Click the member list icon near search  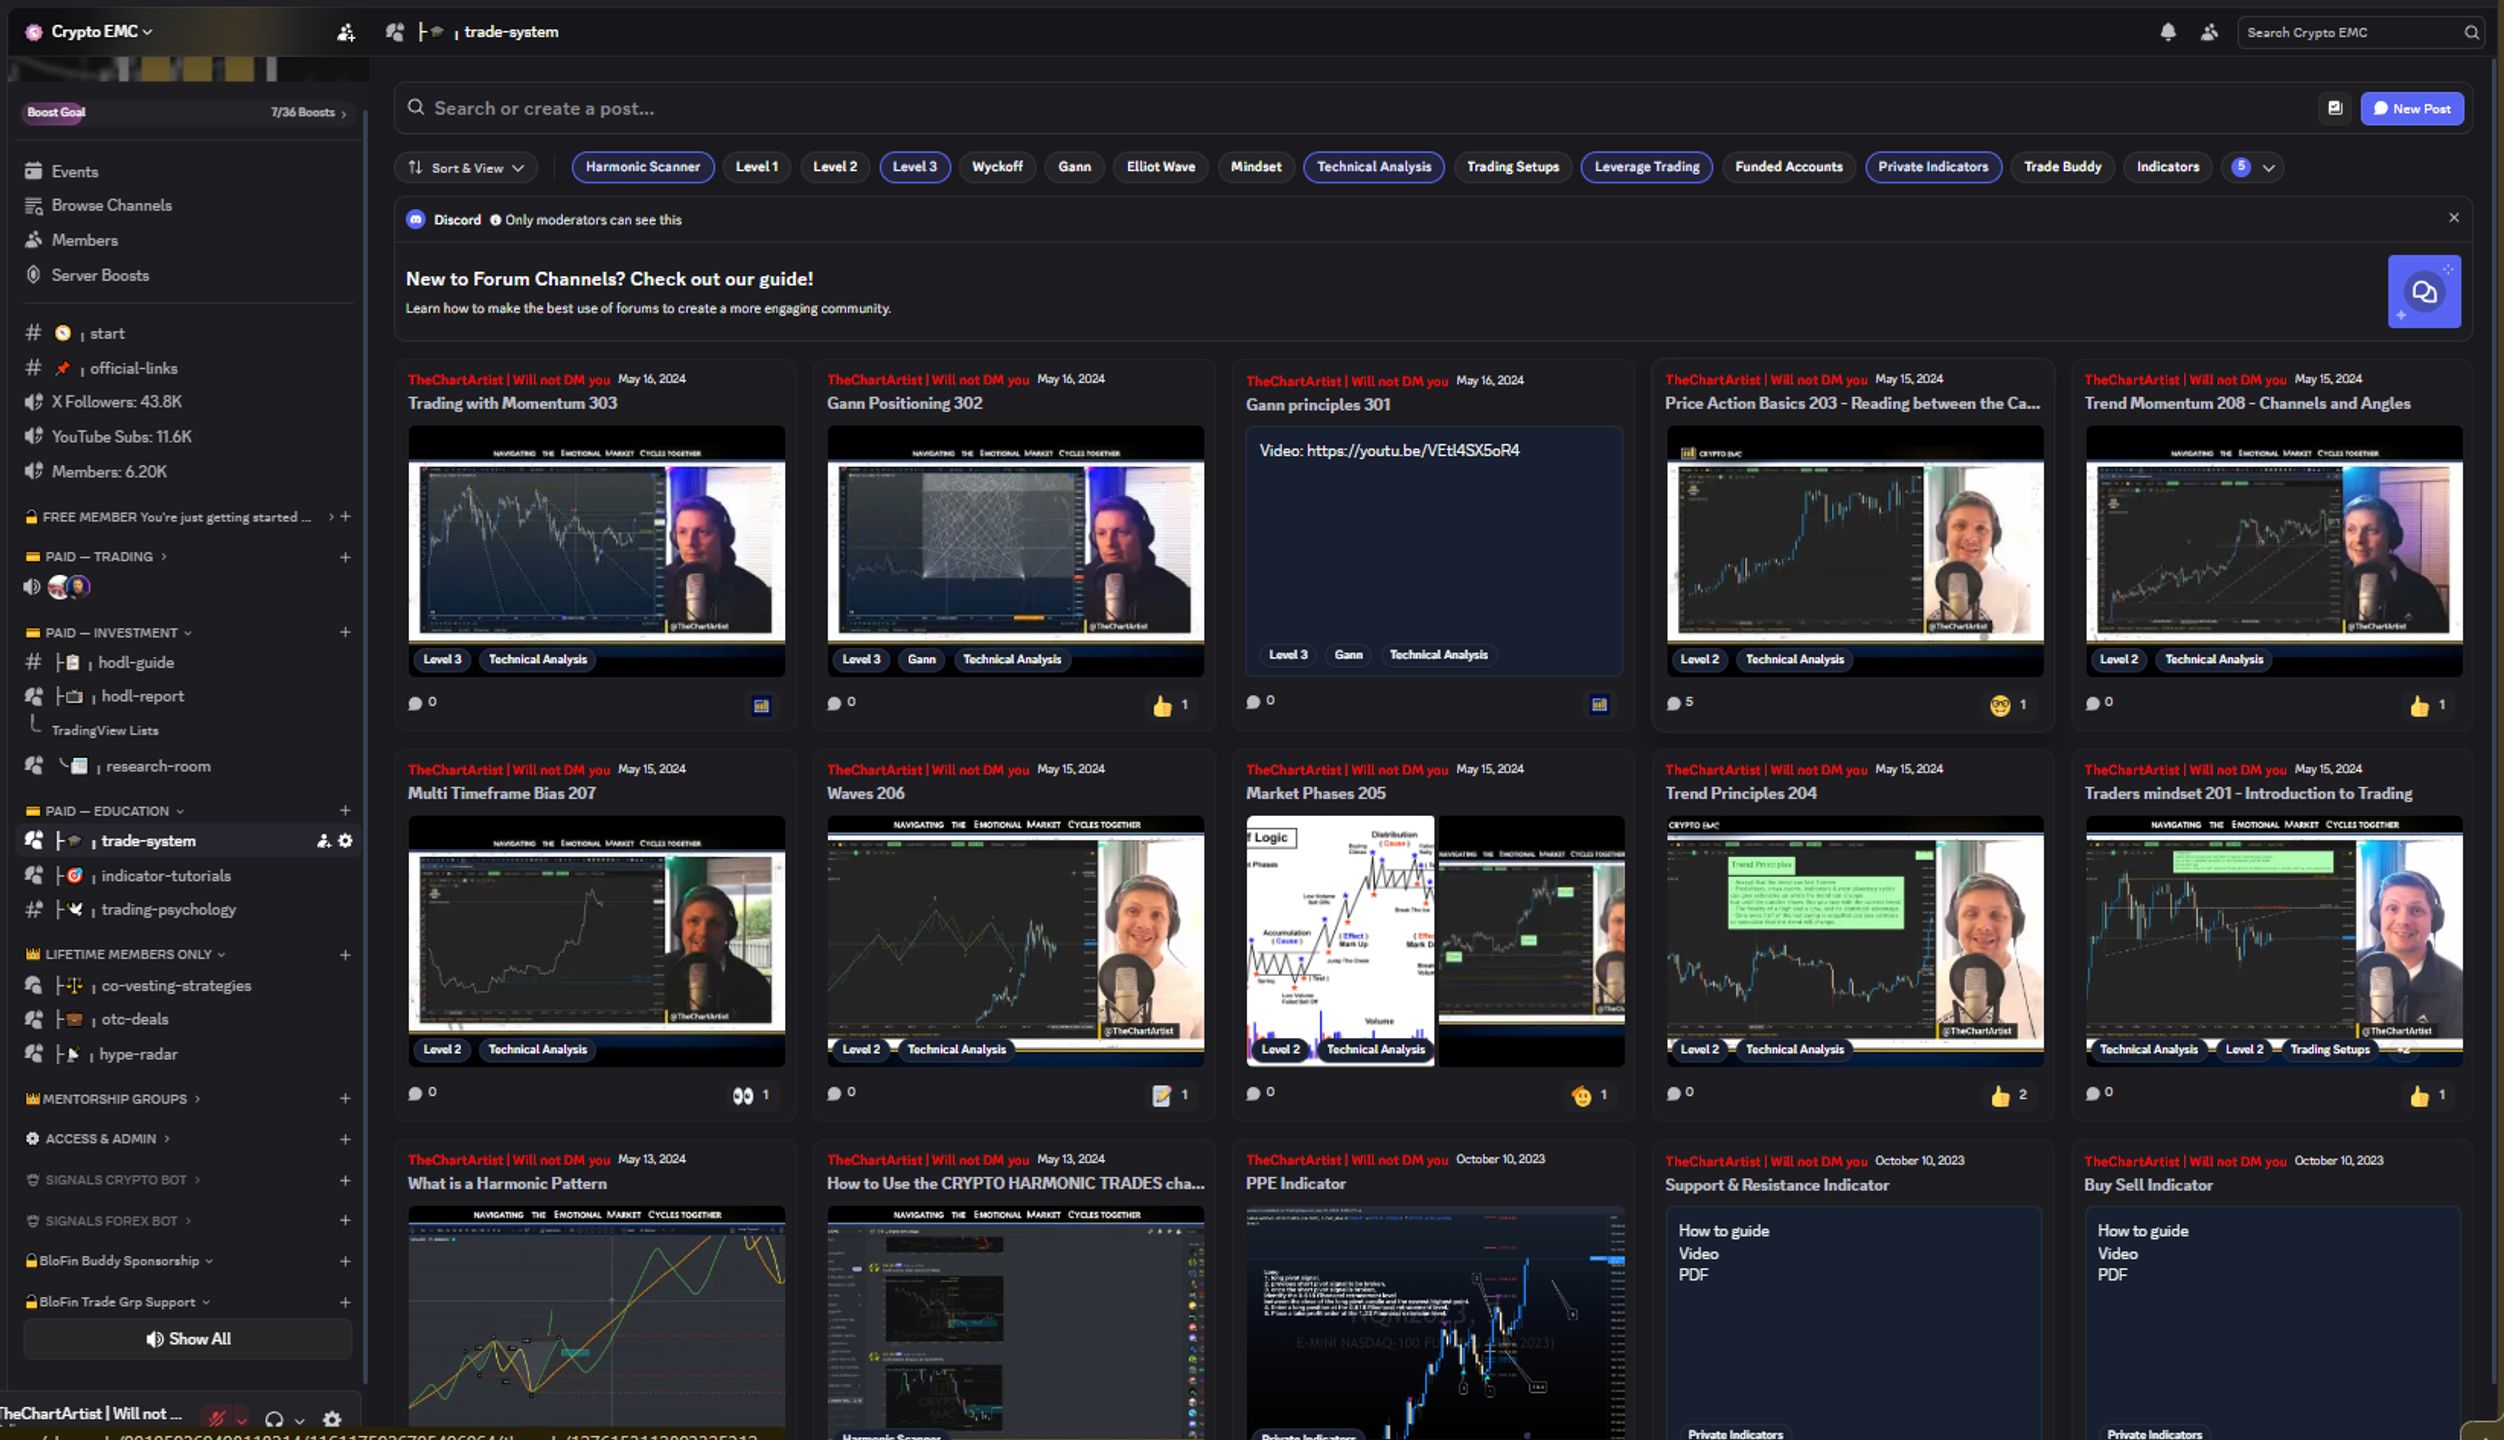2209,32
